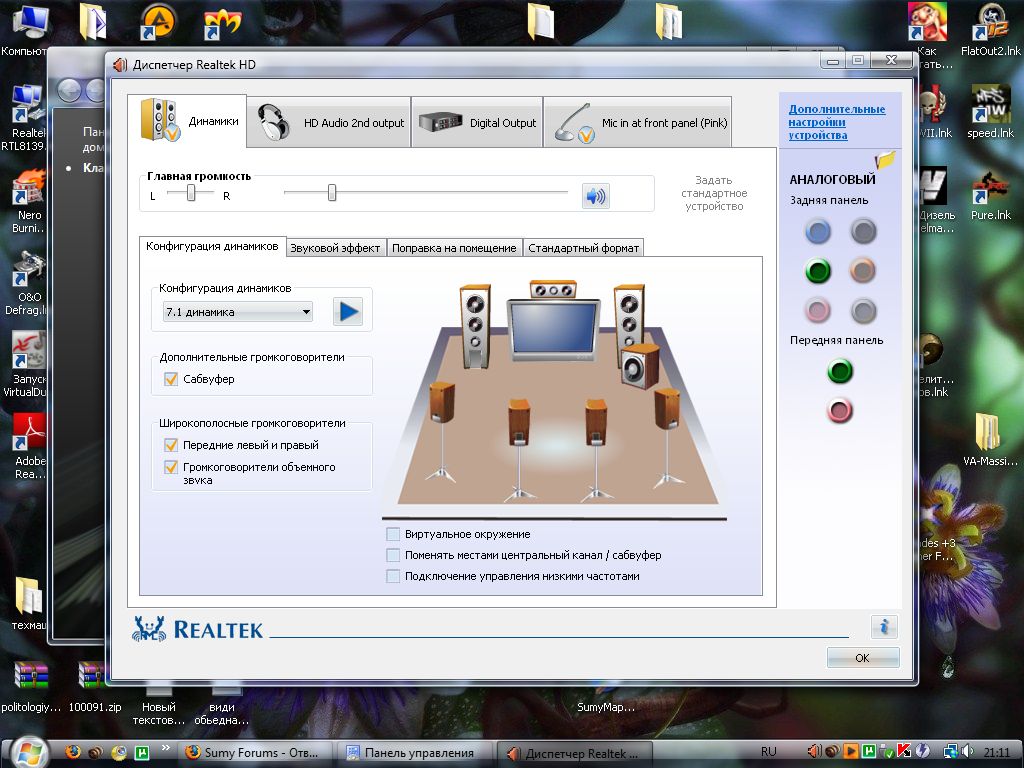Click the blue rear panel audio jack
Image resolution: width=1024 pixels, height=768 pixels.
[x=819, y=232]
